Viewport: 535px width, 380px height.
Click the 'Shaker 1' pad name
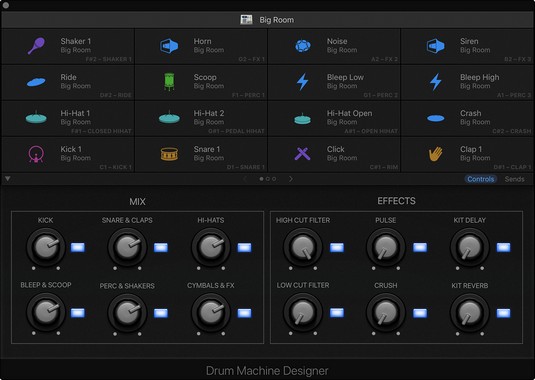point(76,41)
